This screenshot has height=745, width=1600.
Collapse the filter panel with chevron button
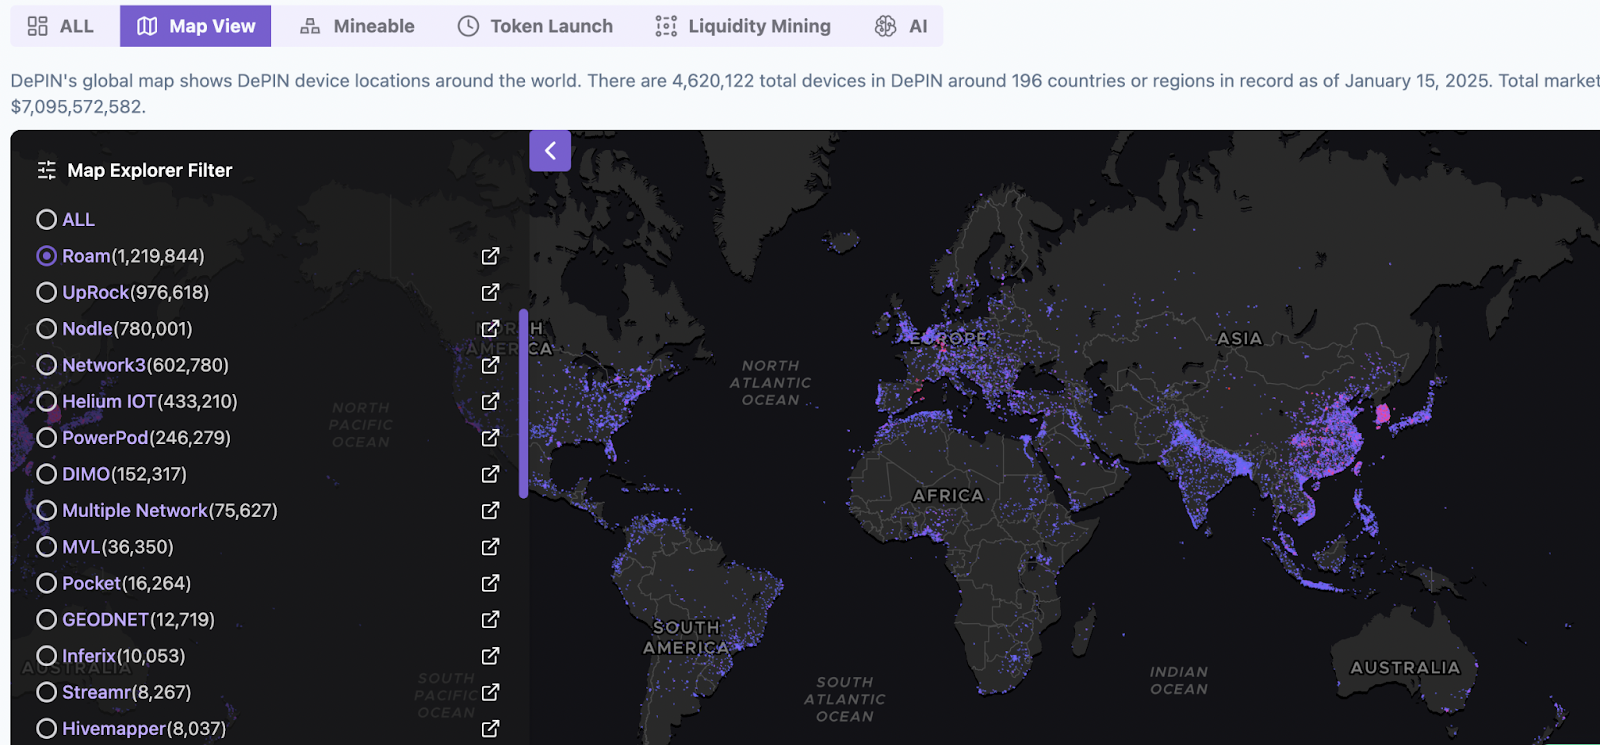click(550, 151)
